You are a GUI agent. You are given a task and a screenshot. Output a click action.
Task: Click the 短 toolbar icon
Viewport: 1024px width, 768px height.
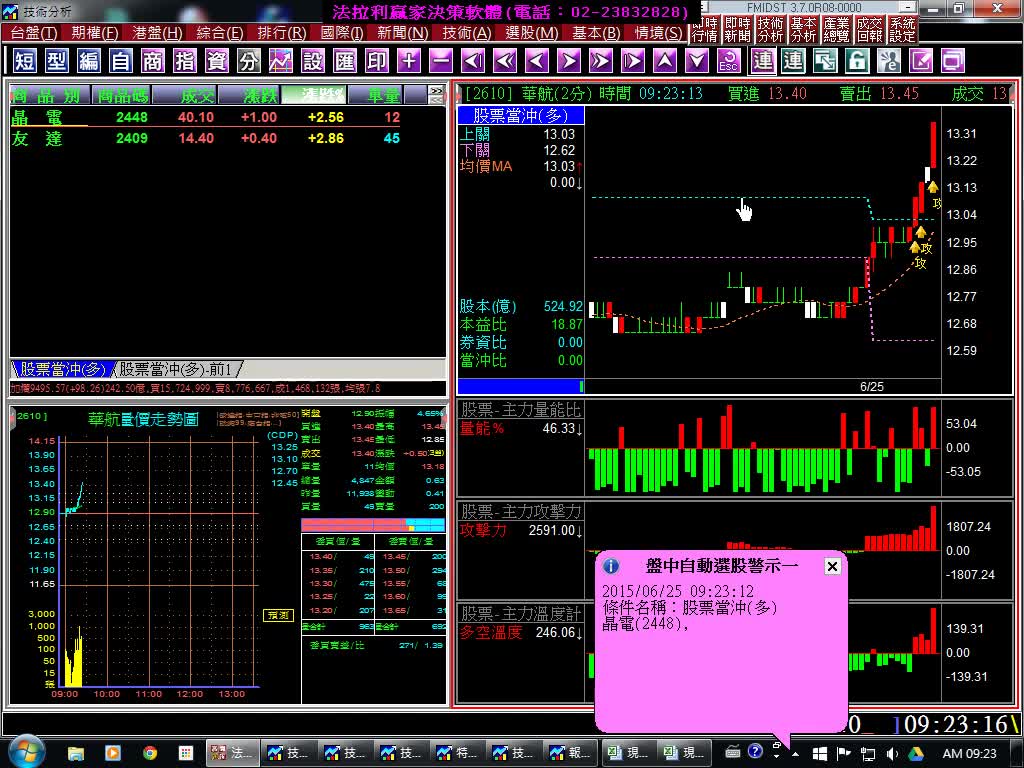[x=24, y=61]
